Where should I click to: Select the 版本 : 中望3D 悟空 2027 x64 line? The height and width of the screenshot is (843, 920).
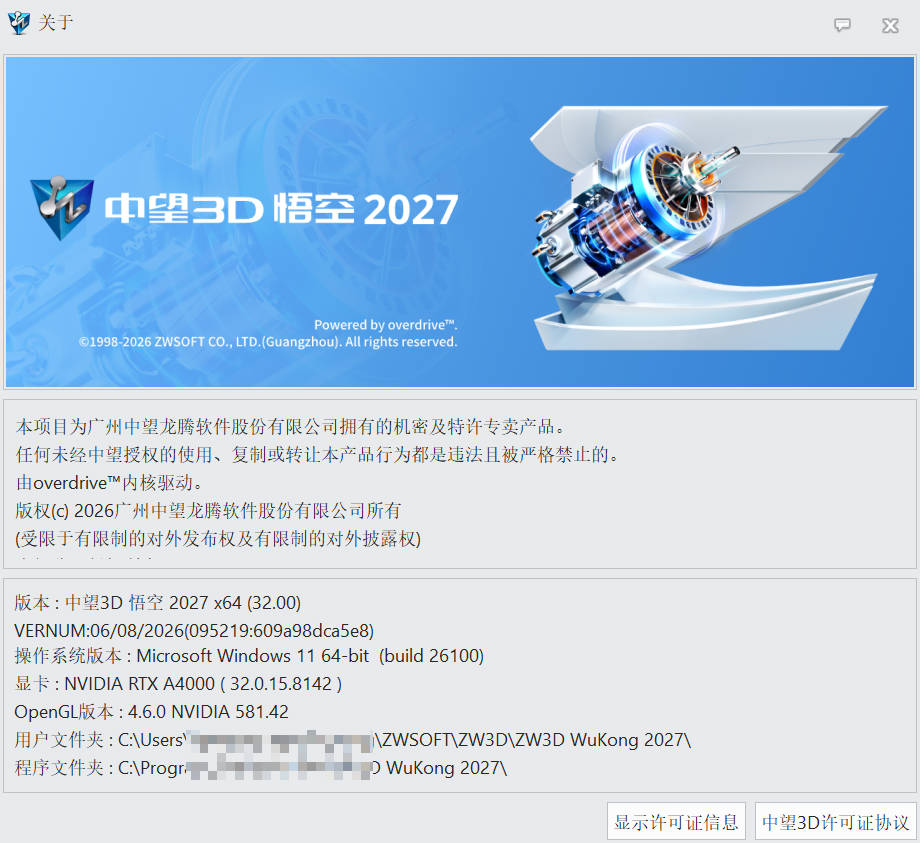tap(157, 602)
